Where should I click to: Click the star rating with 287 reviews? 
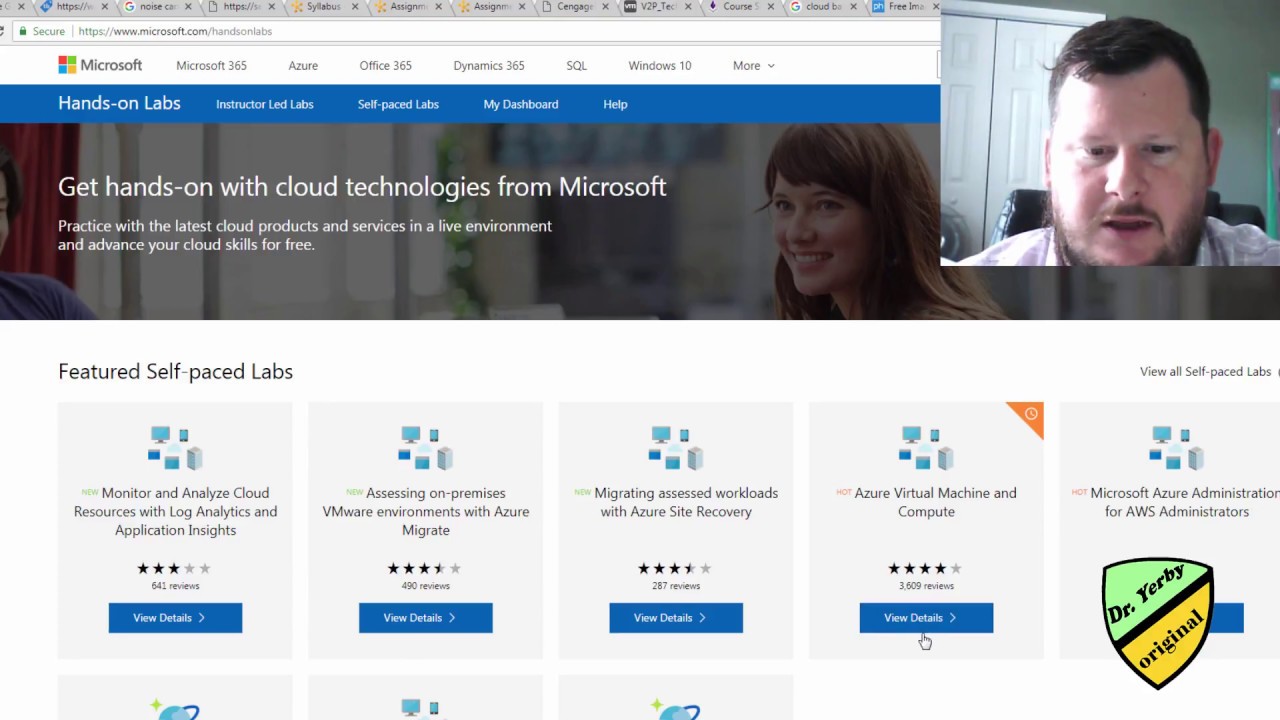[676, 568]
